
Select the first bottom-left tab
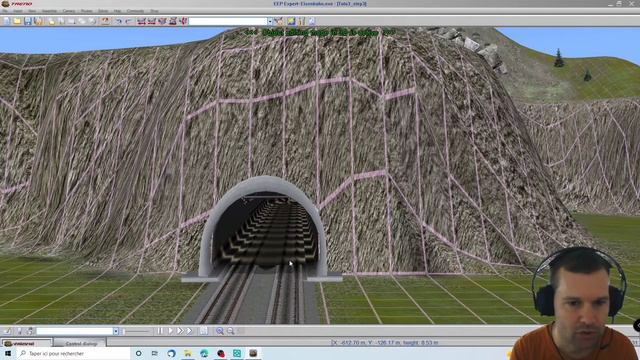pos(27,343)
